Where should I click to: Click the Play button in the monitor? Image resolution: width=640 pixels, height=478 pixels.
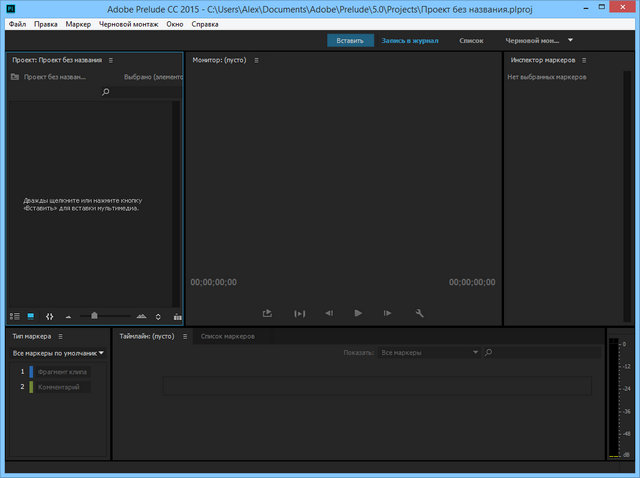point(358,313)
